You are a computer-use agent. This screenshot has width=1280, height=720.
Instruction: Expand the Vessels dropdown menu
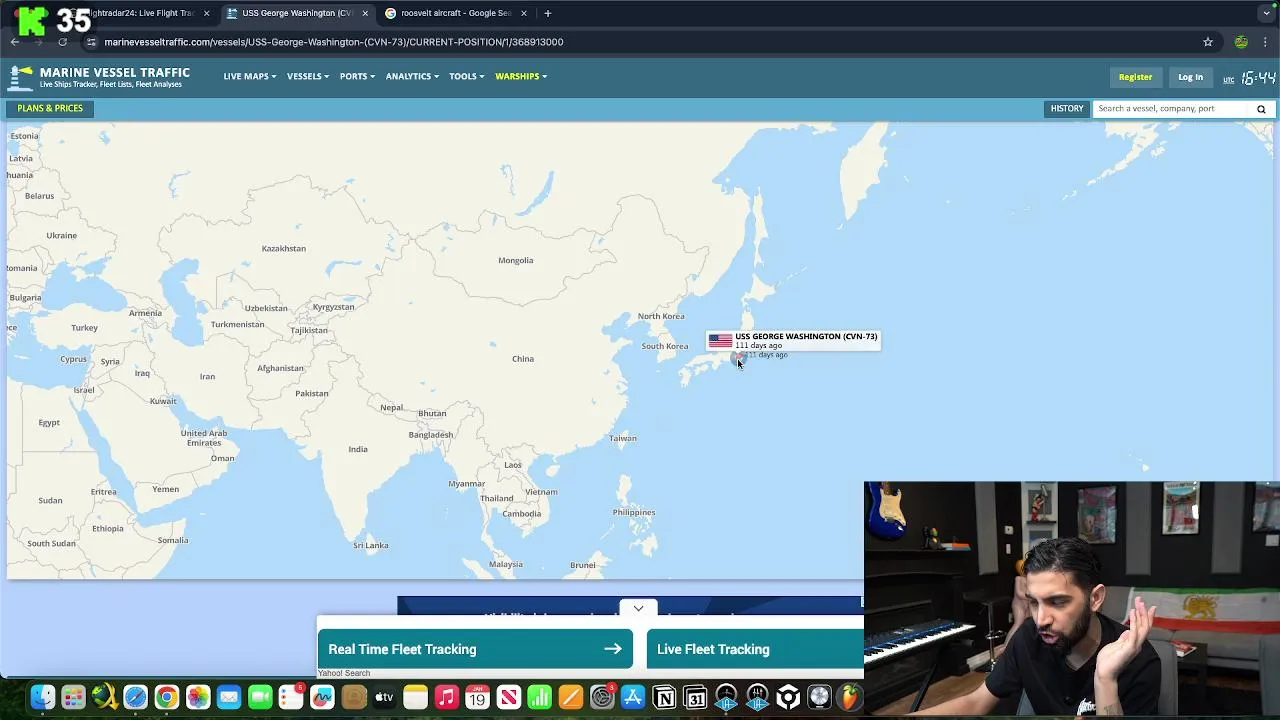(x=308, y=76)
